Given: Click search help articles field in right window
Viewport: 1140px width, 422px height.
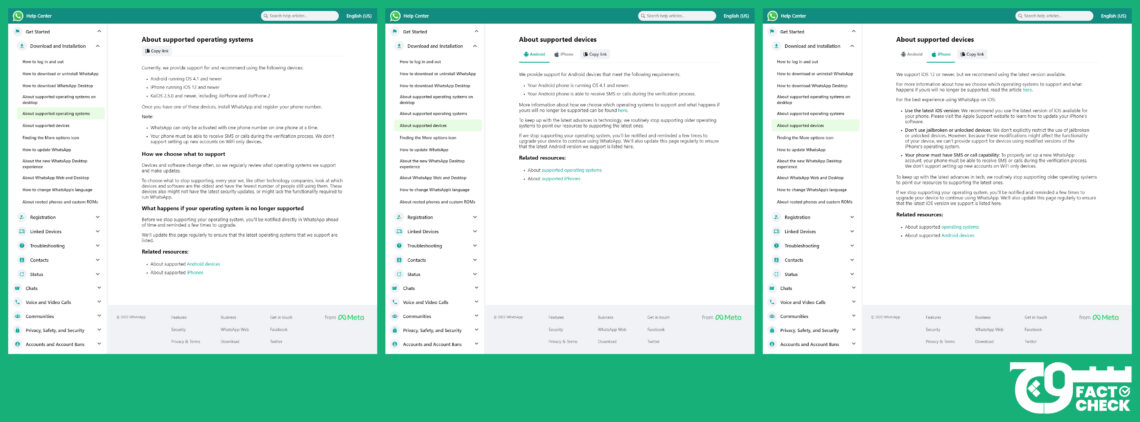Looking at the screenshot, I should pos(1054,15).
